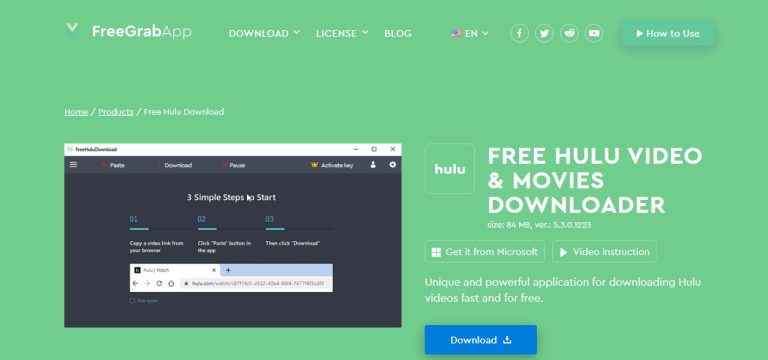This screenshot has width=768, height=360.
Task: Open the FreeGrabApp home text link
Action: 142,32
